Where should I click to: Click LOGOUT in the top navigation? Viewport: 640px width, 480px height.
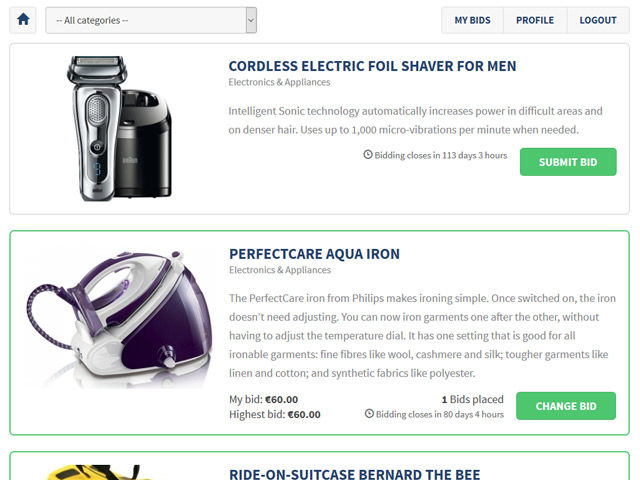point(598,20)
